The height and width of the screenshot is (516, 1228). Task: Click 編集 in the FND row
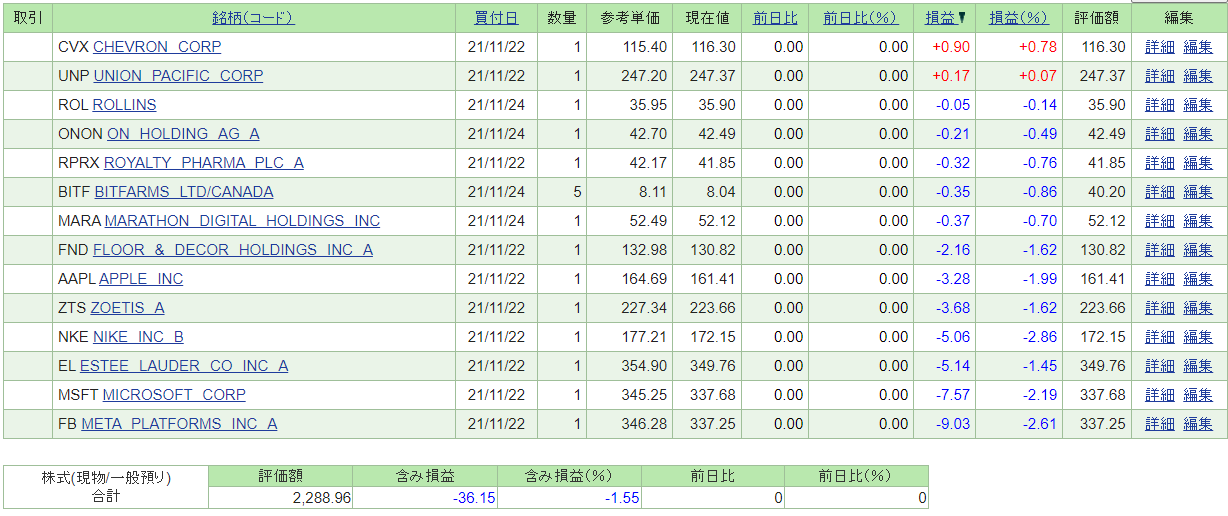pyautogui.click(x=1198, y=250)
